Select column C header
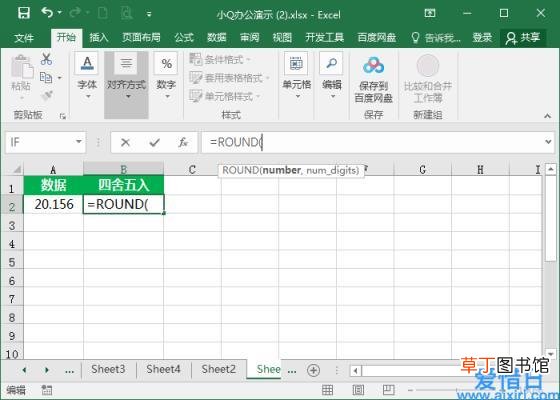Viewport: 560px width, 400px height. [192, 169]
